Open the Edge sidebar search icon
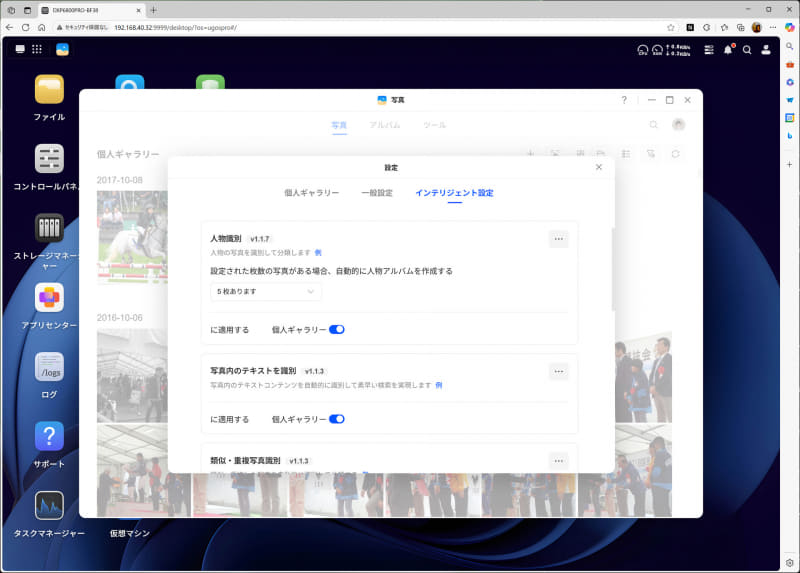 [x=789, y=46]
